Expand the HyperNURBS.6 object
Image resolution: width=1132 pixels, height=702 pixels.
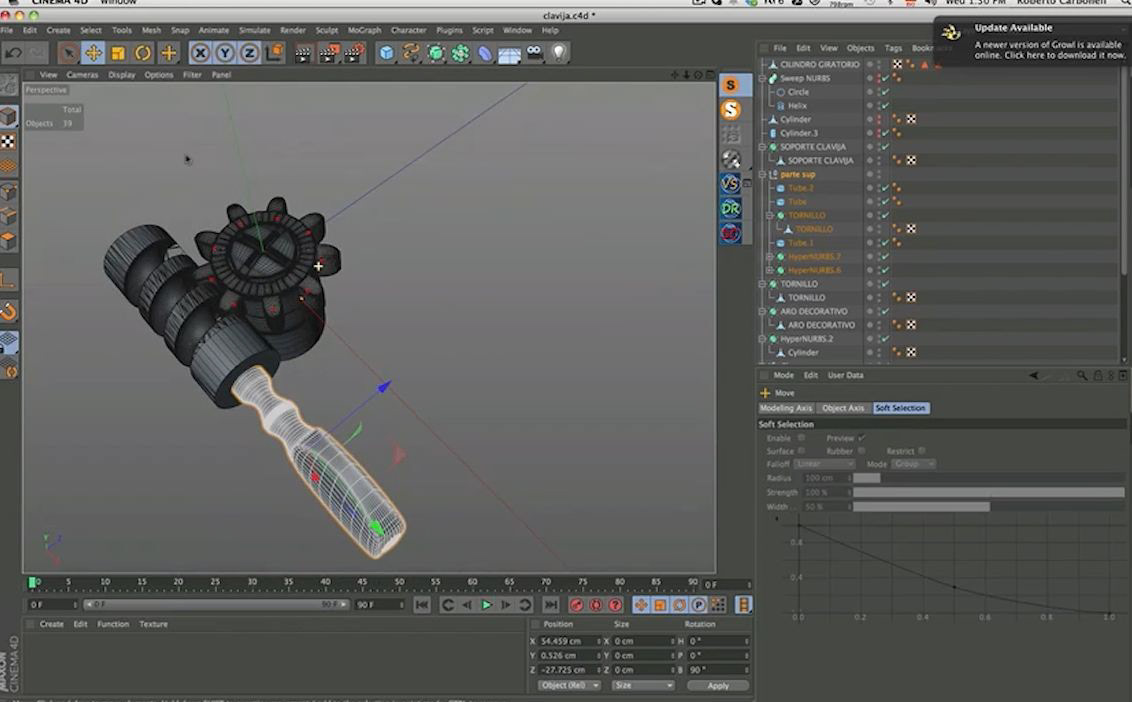770,270
